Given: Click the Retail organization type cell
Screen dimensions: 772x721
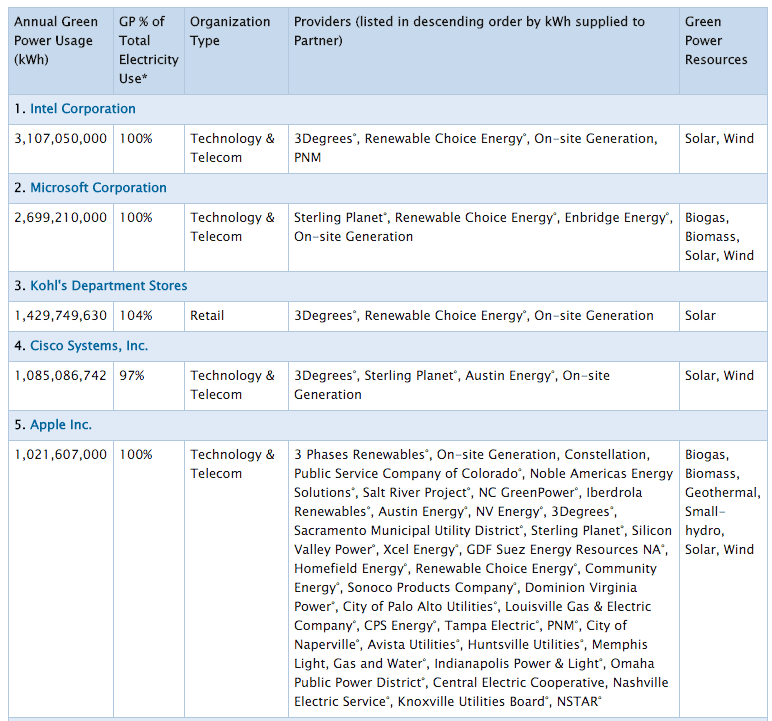Looking at the screenshot, I should click(236, 316).
